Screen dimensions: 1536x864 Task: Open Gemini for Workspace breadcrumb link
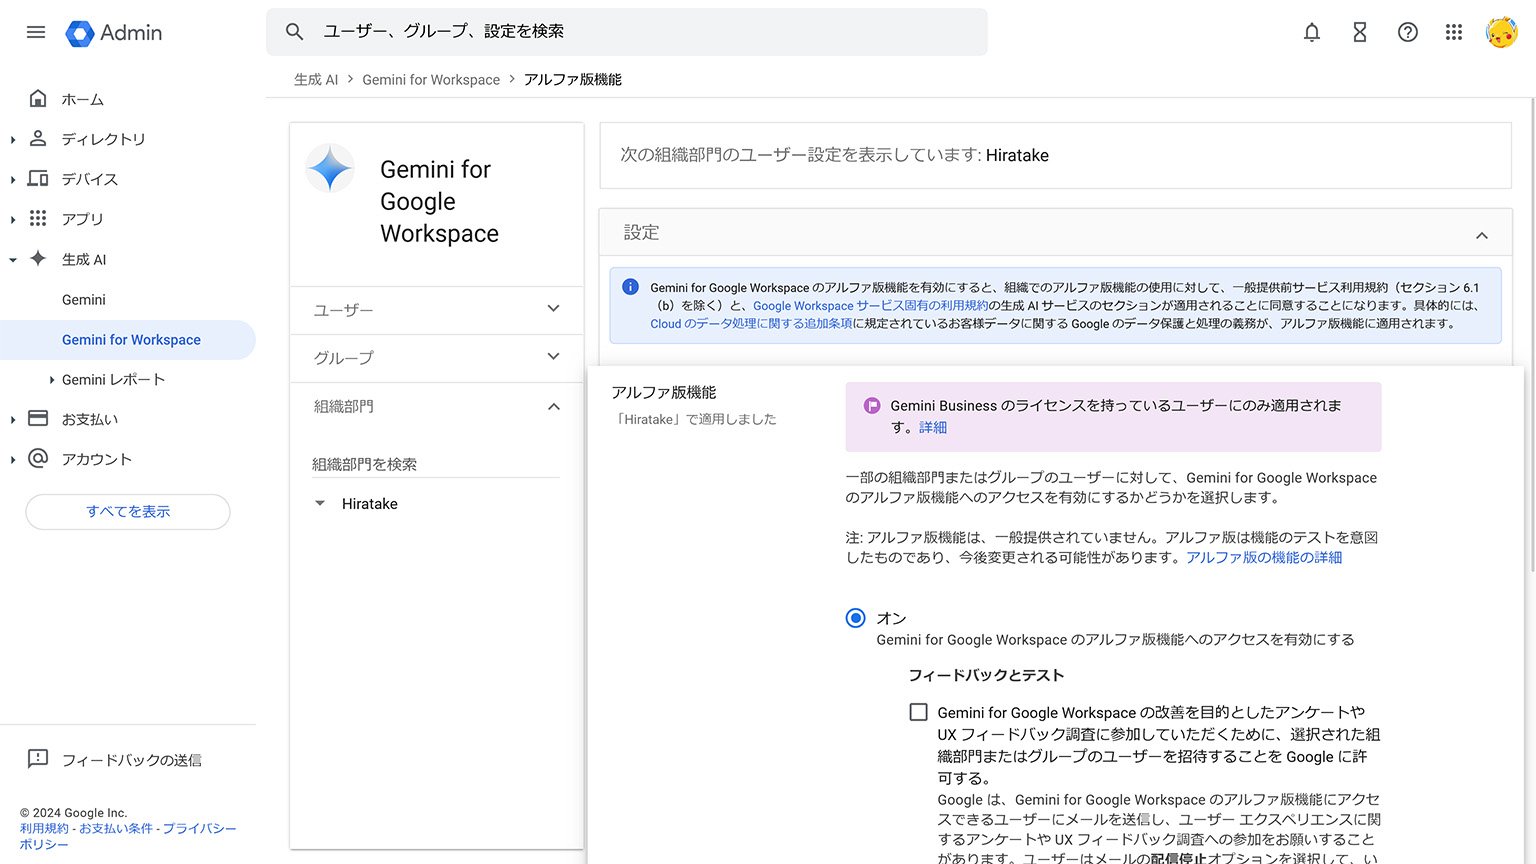coord(431,79)
